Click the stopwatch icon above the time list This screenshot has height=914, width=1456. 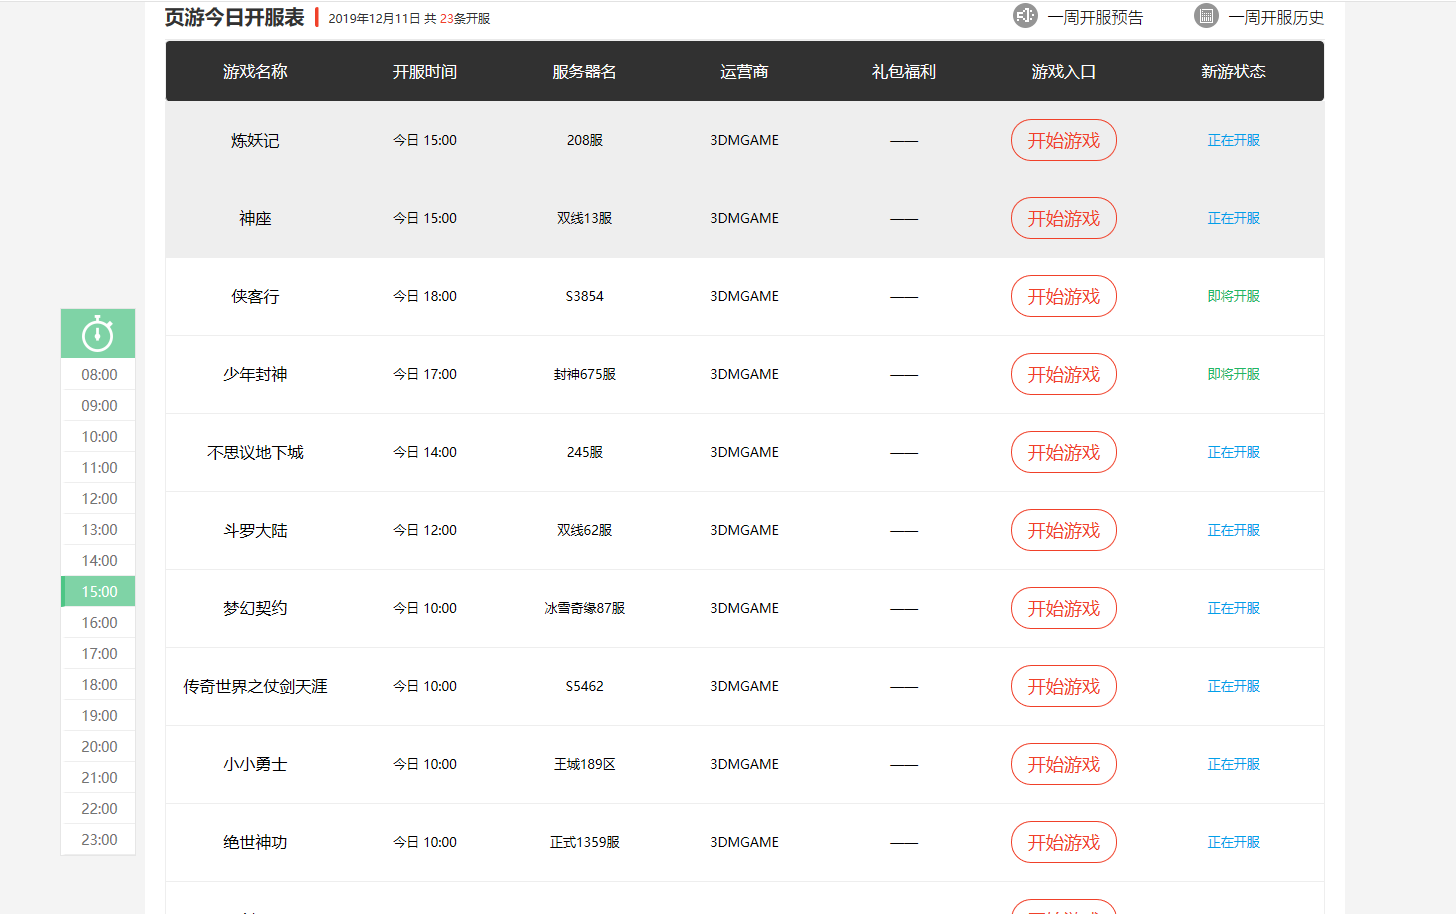coord(98,333)
